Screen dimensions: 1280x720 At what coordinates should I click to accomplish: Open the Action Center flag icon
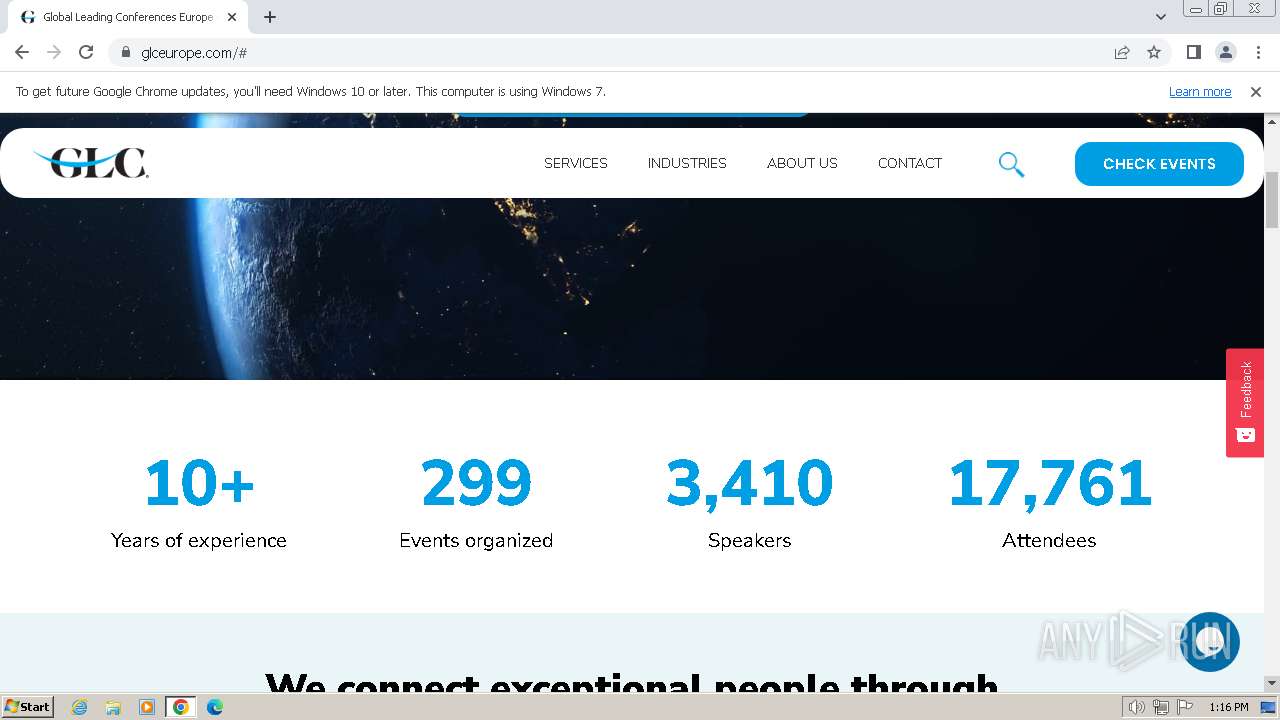(1185, 707)
